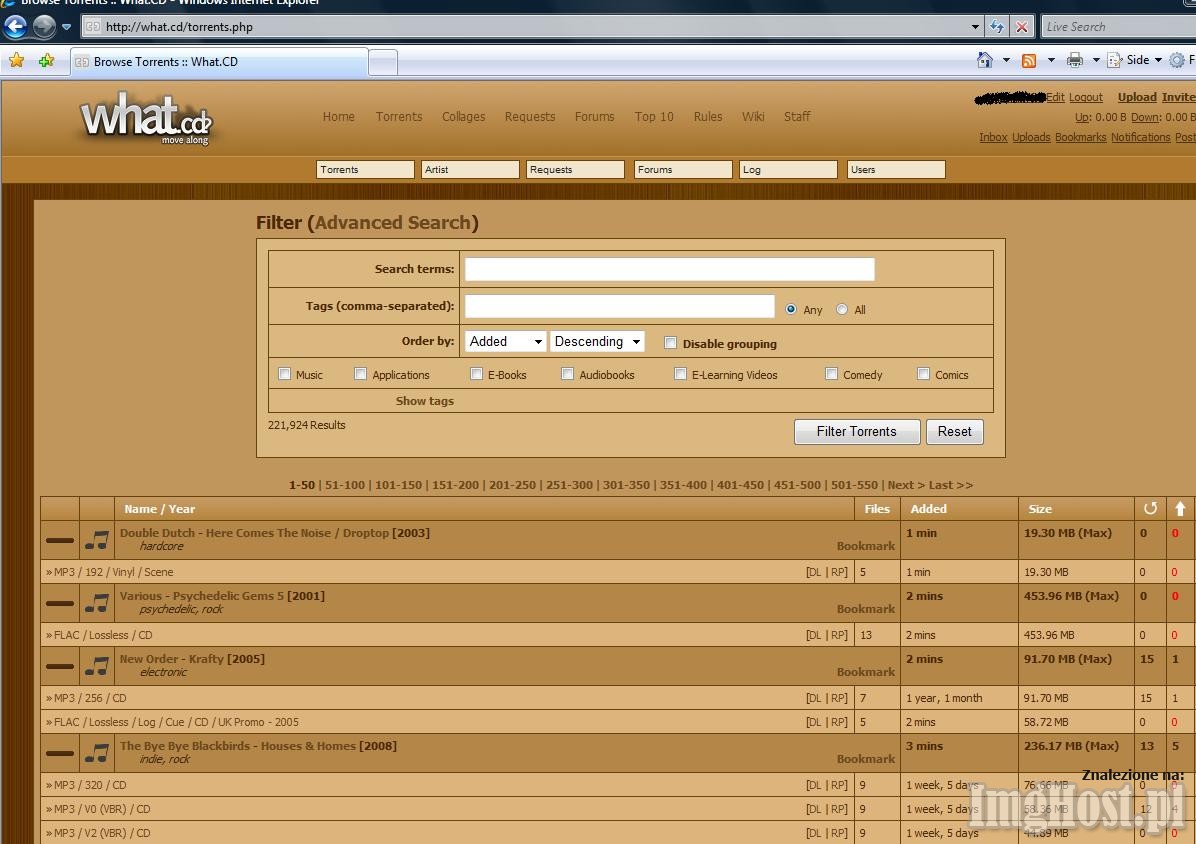
Task: Open the Collages menu item
Action: [x=464, y=117]
